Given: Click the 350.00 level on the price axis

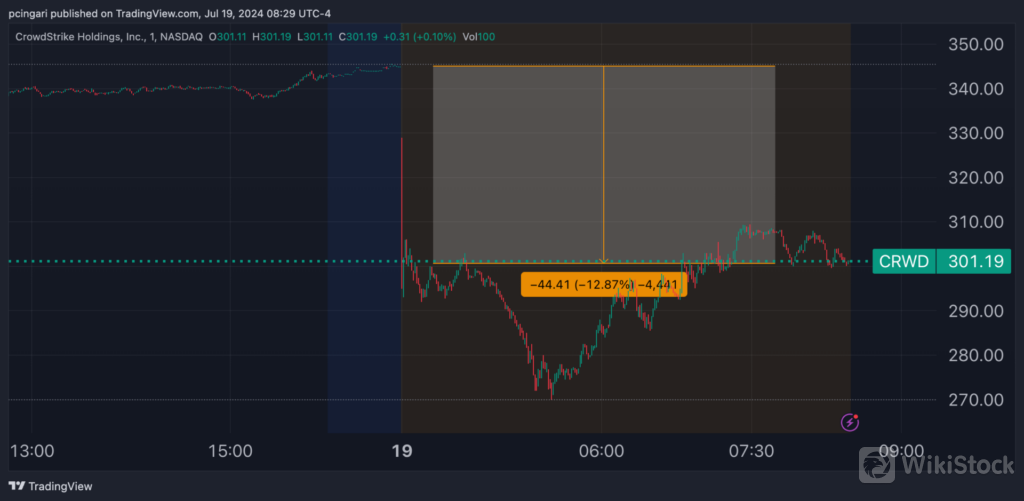Looking at the screenshot, I should 975,45.
